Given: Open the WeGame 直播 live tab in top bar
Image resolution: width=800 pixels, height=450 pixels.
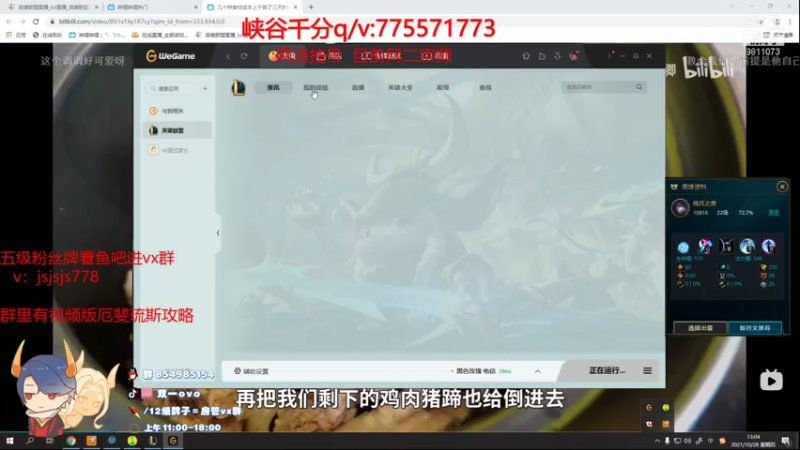Looking at the screenshot, I should pos(436,56).
